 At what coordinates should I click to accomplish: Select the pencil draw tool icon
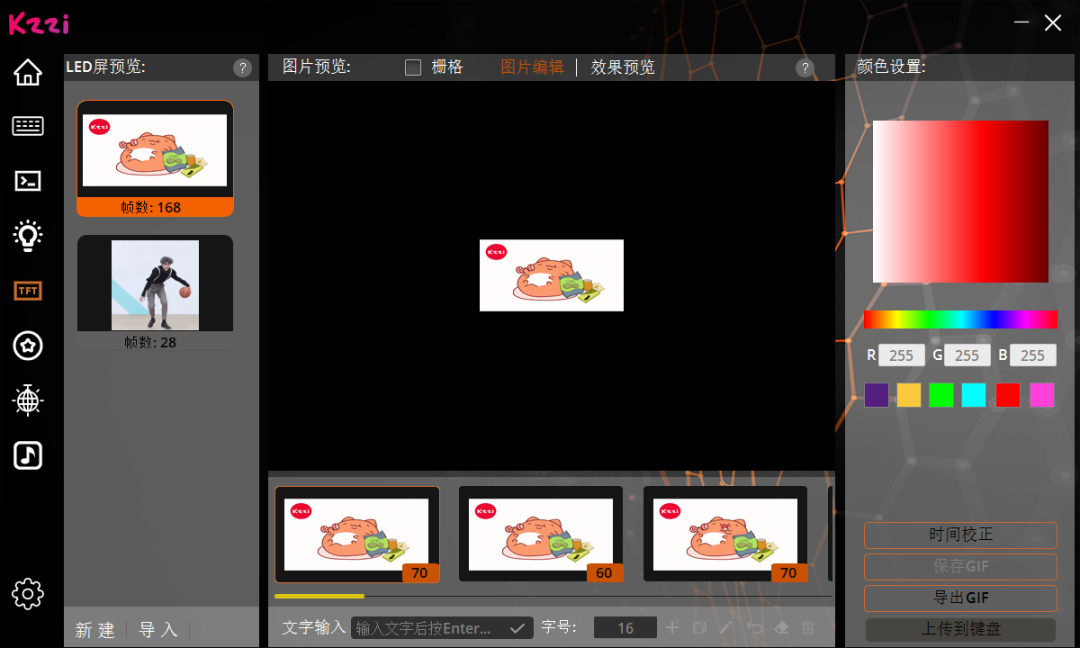[x=726, y=627]
